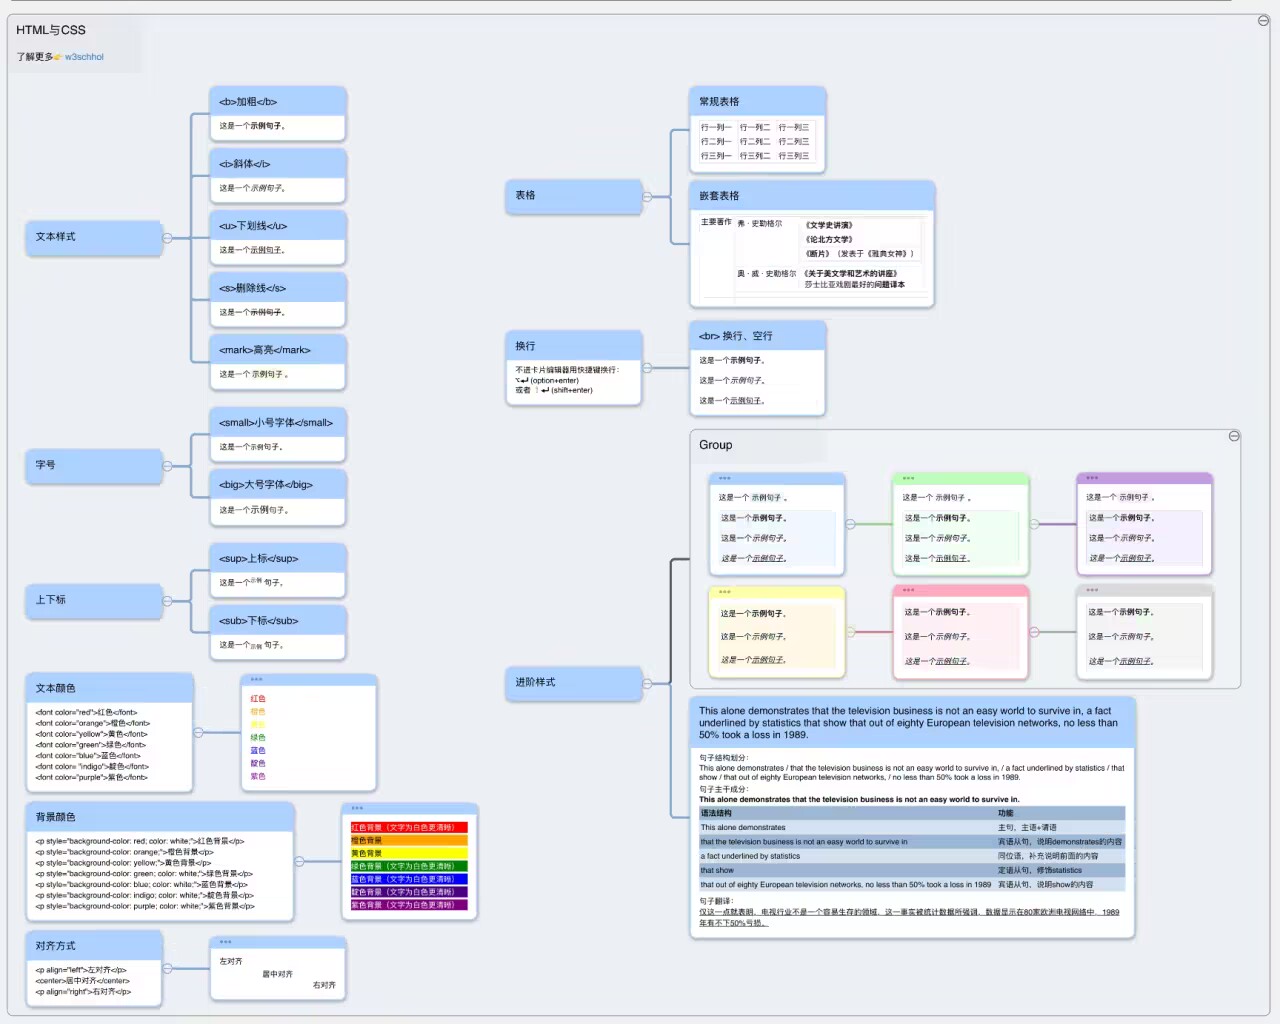The height and width of the screenshot is (1024, 1280).
Task: Collapse the HTML与CSS outer frame
Action: tap(1263, 20)
